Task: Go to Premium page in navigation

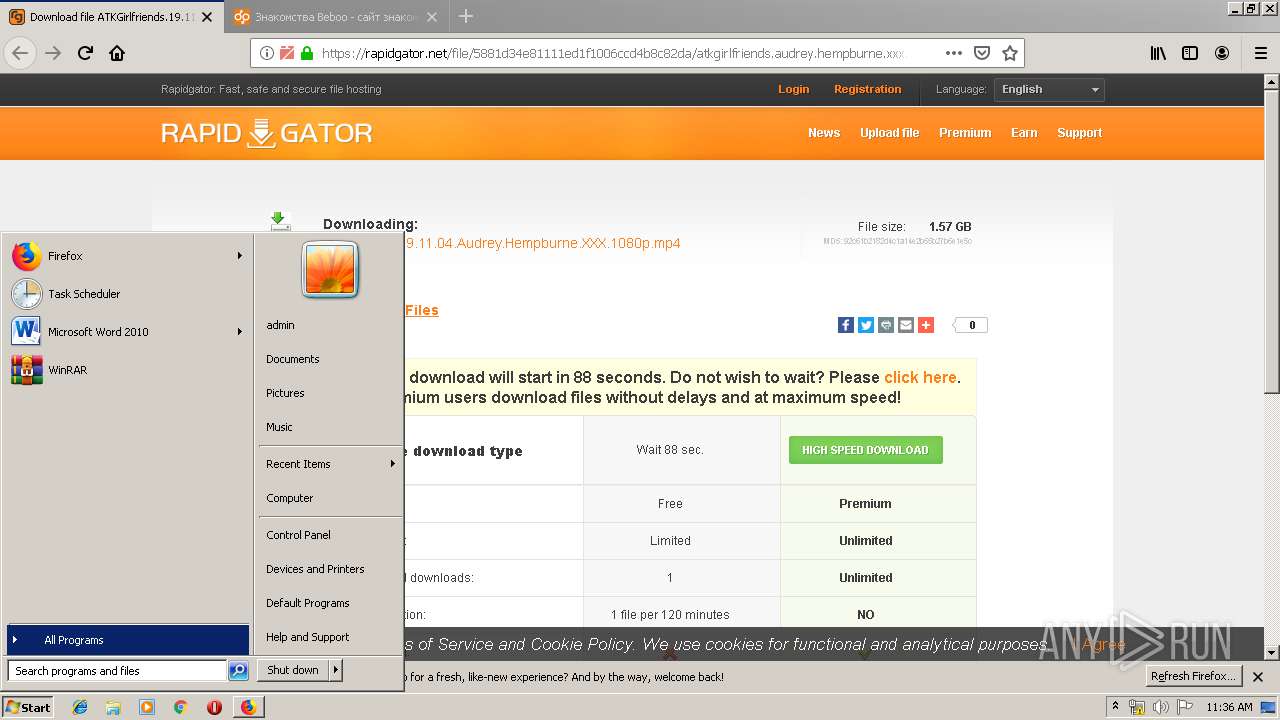Action: pos(965,133)
